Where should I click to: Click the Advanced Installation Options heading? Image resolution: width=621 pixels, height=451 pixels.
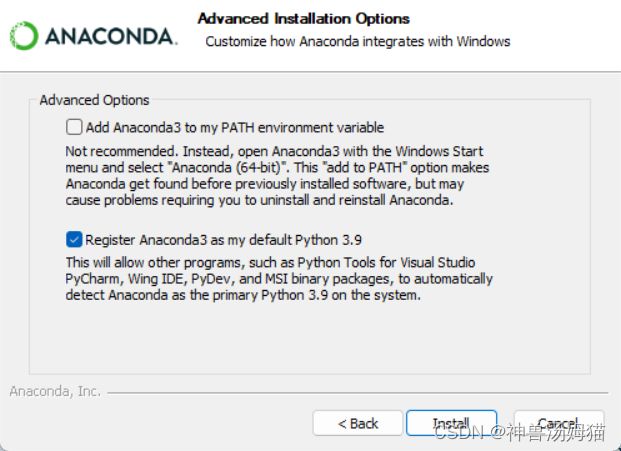coord(303,19)
